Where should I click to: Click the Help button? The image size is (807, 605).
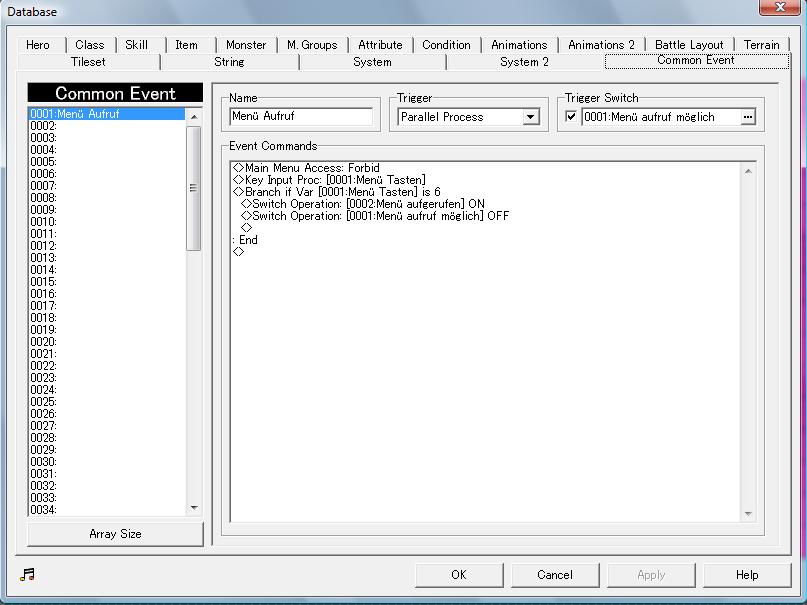pos(746,575)
